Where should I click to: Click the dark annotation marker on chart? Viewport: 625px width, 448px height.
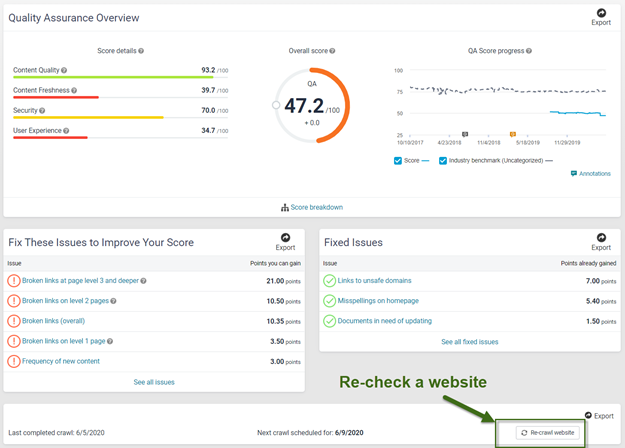point(465,134)
